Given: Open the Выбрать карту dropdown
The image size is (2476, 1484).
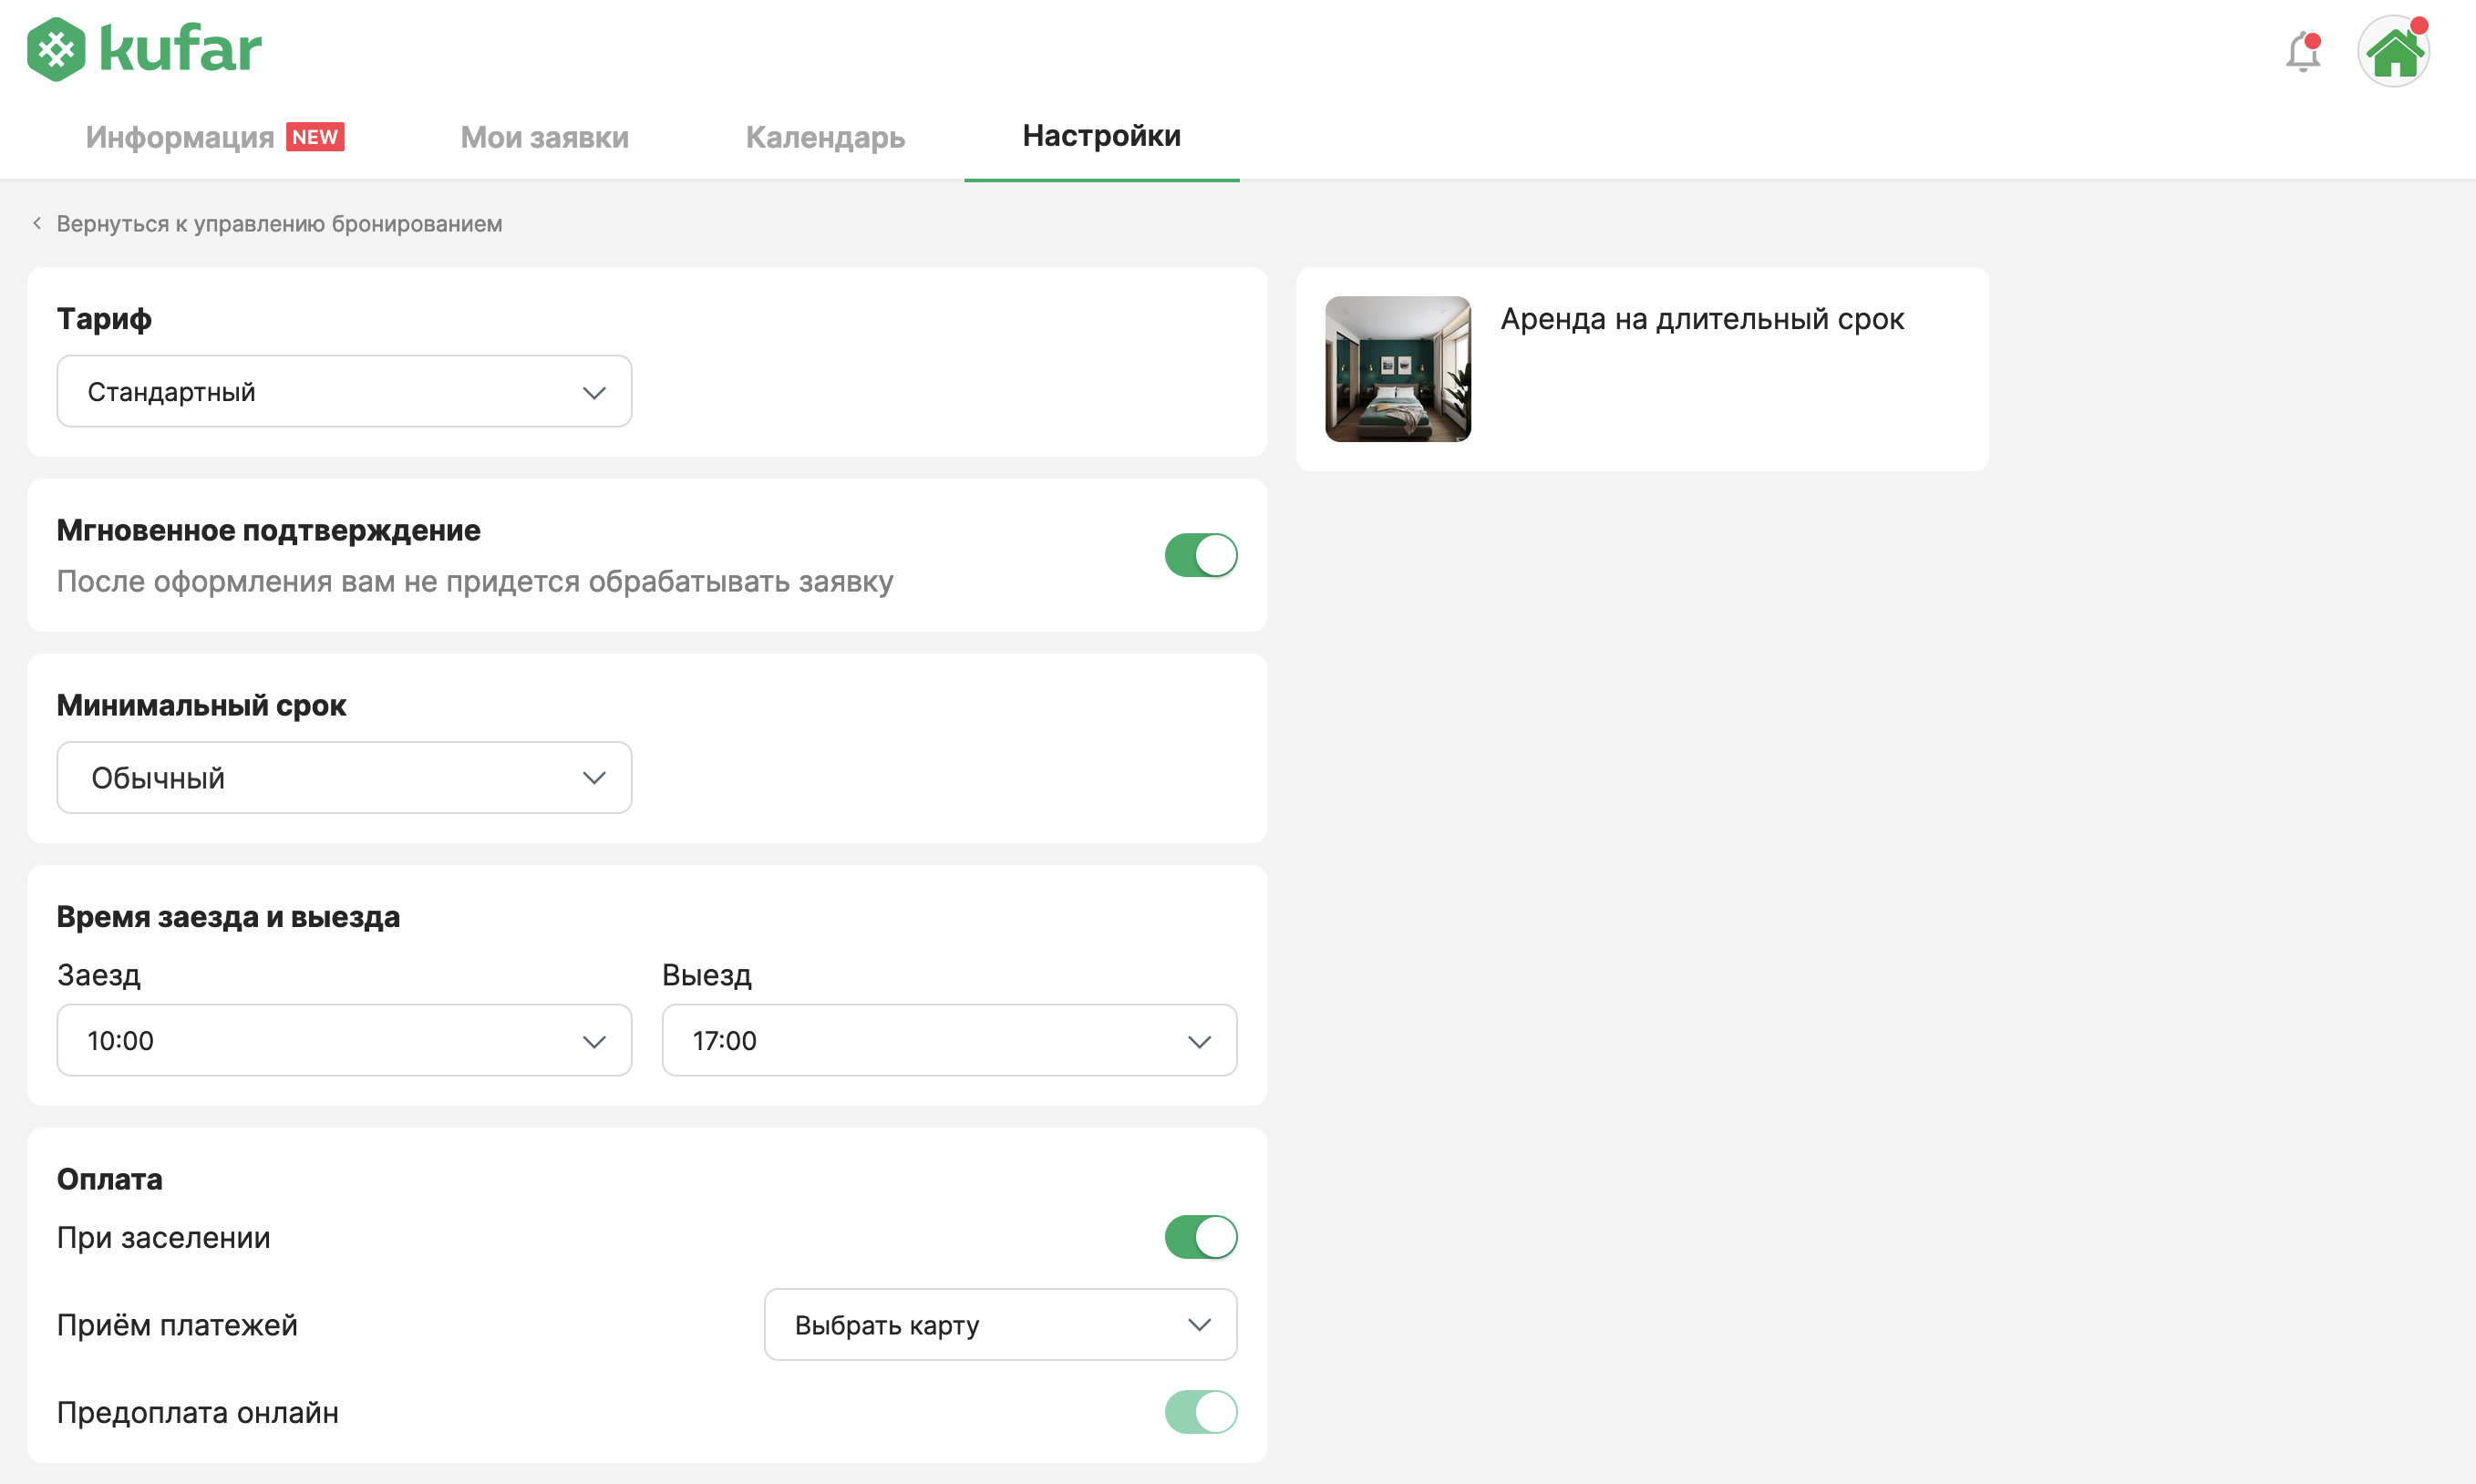Looking at the screenshot, I should coord(1000,1324).
